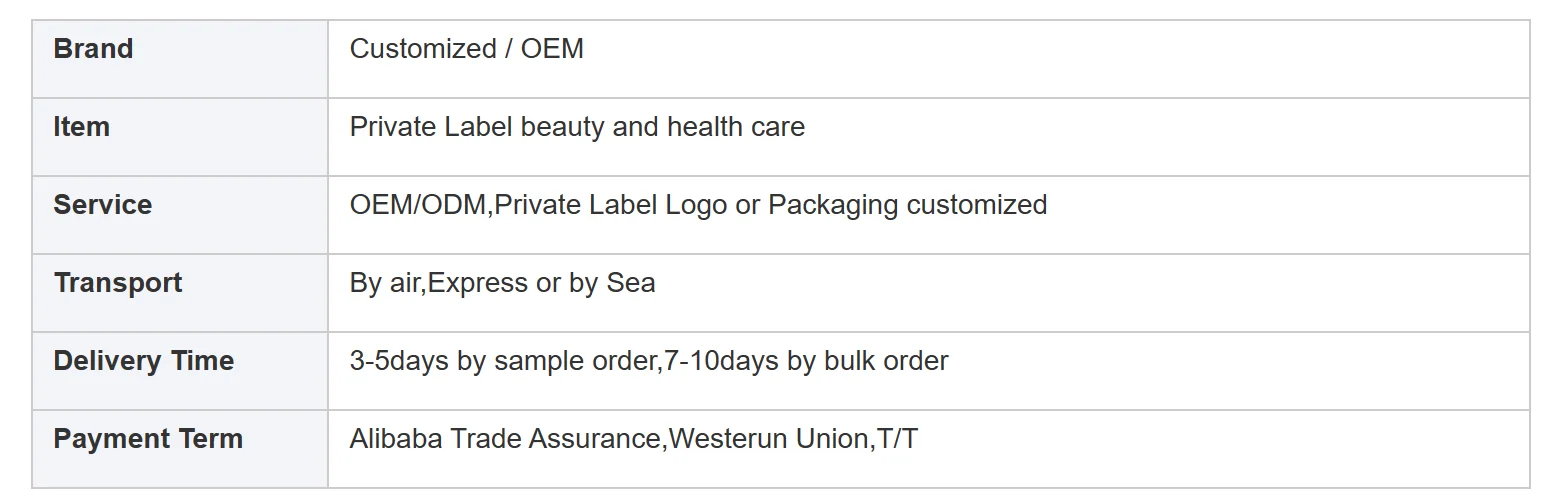Viewport: 1552px width, 496px height.
Task: Click Alibaba Trade Assurance payment text
Action: [x=505, y=439]
